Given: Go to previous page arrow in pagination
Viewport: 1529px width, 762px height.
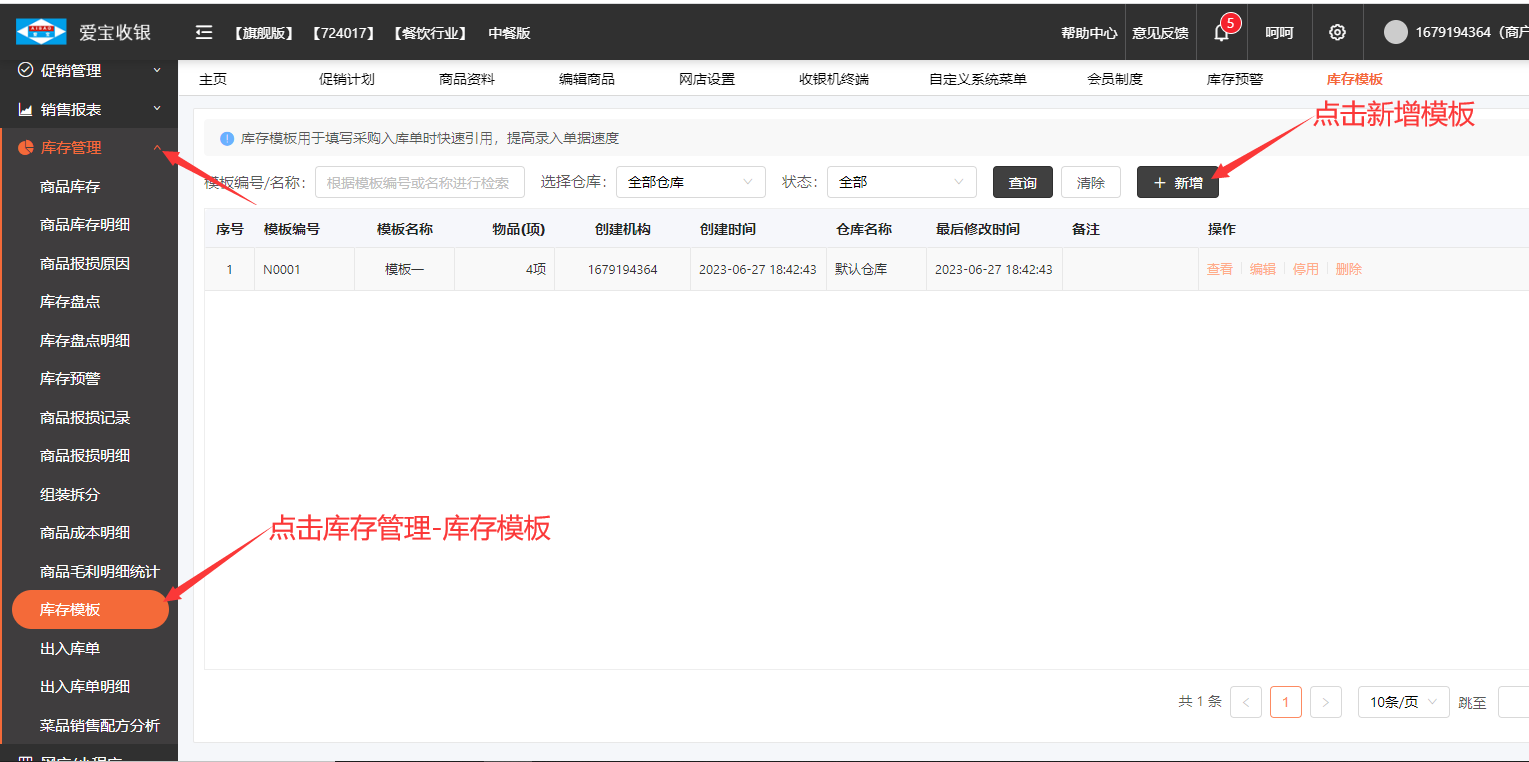Looking at the screenshot, I should [x=1246, y=702].
